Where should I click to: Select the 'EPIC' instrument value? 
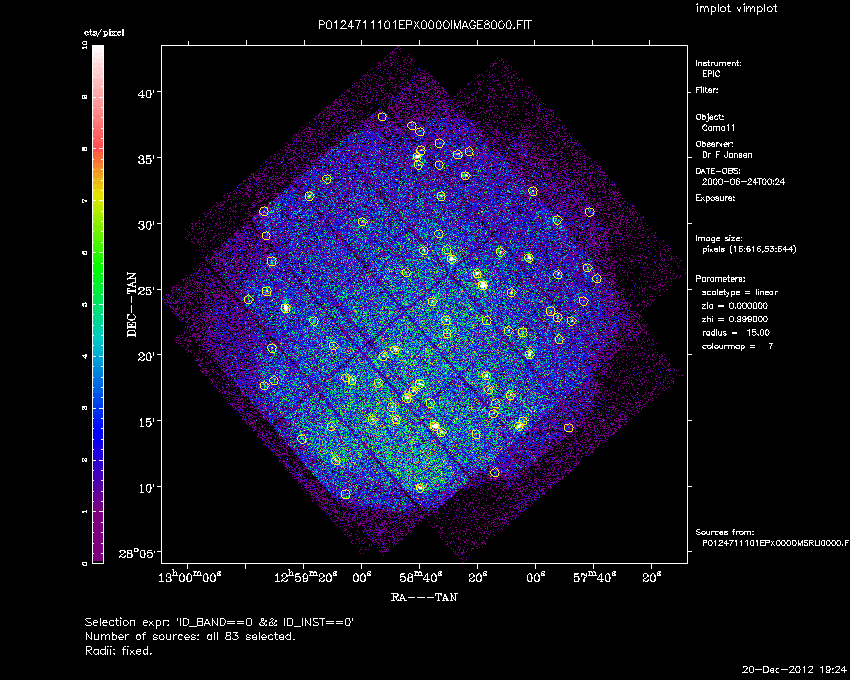[x=711, y=74]
